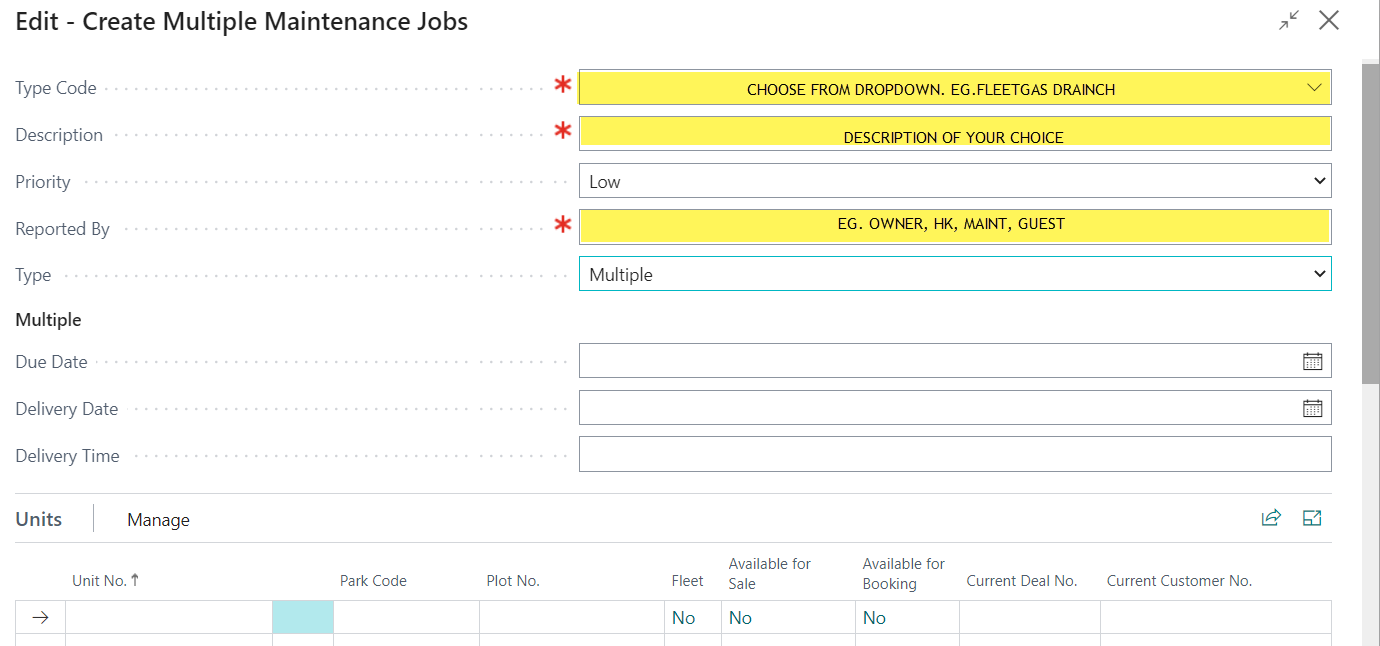
Task: Click the Park Code column header
Action: (x=373, y=581)
